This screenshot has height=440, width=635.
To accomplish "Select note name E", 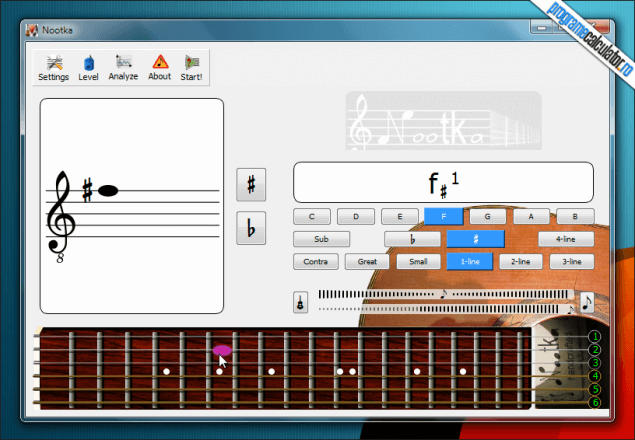I will 400,216.
